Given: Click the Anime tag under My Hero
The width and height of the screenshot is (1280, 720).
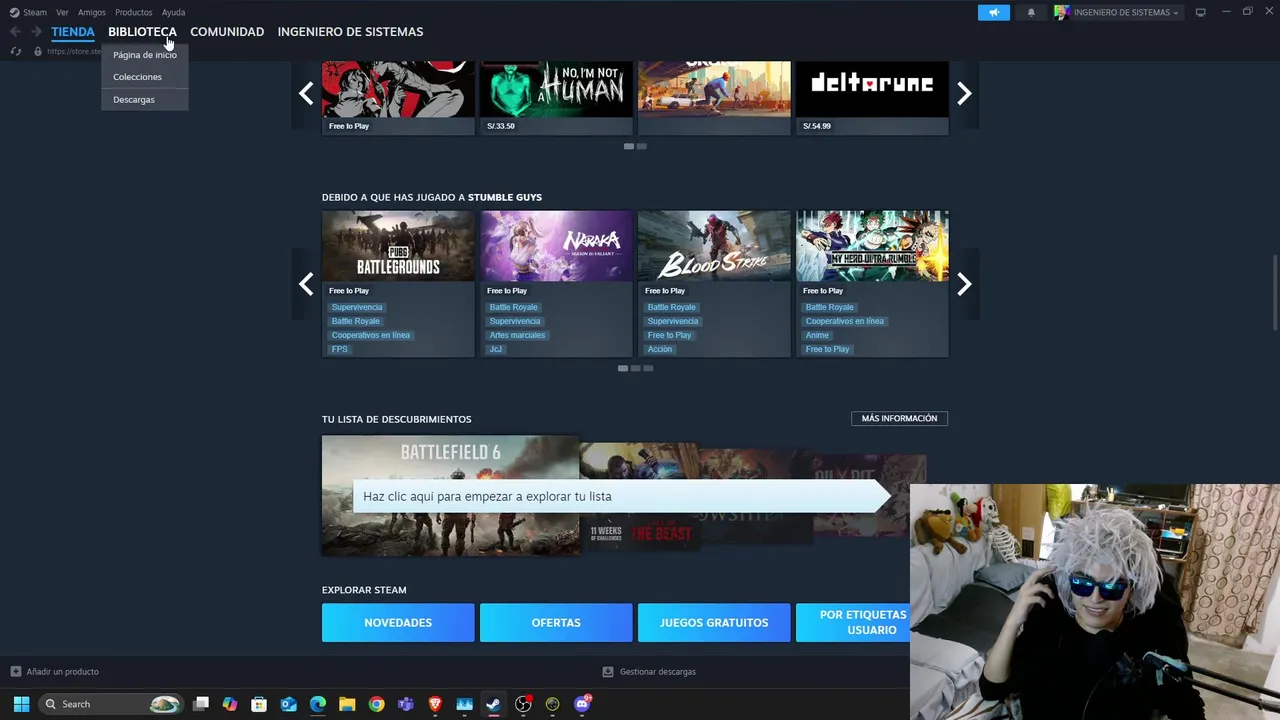Looking at the screenshot, I should pos(817,335).
